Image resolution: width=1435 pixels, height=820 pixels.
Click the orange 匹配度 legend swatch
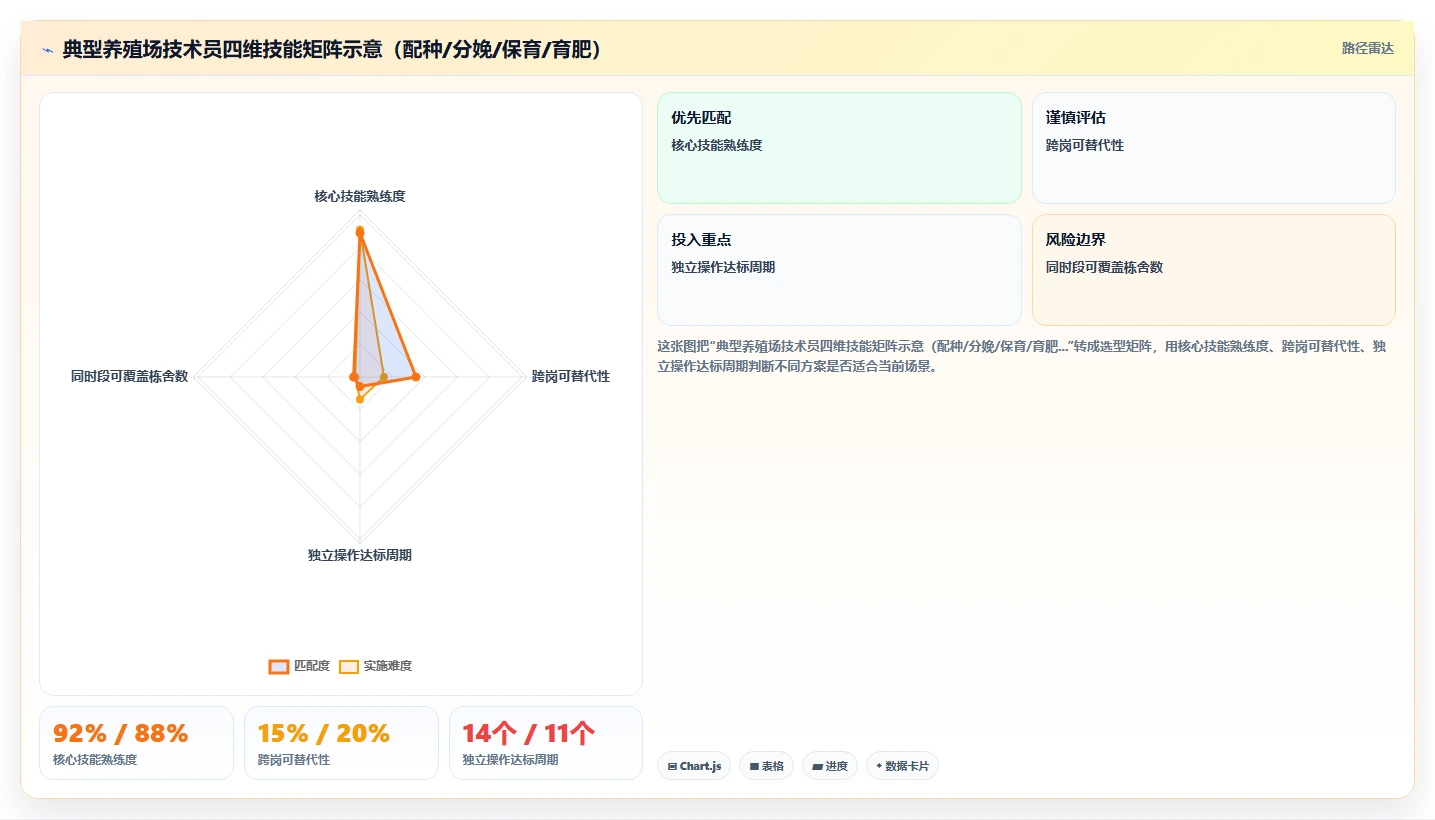pos(279,667)
